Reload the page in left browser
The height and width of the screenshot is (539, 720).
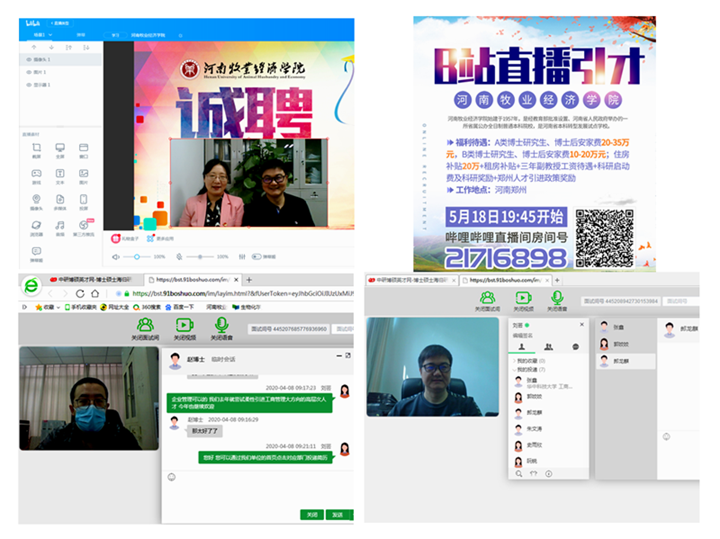click(80, 293)
